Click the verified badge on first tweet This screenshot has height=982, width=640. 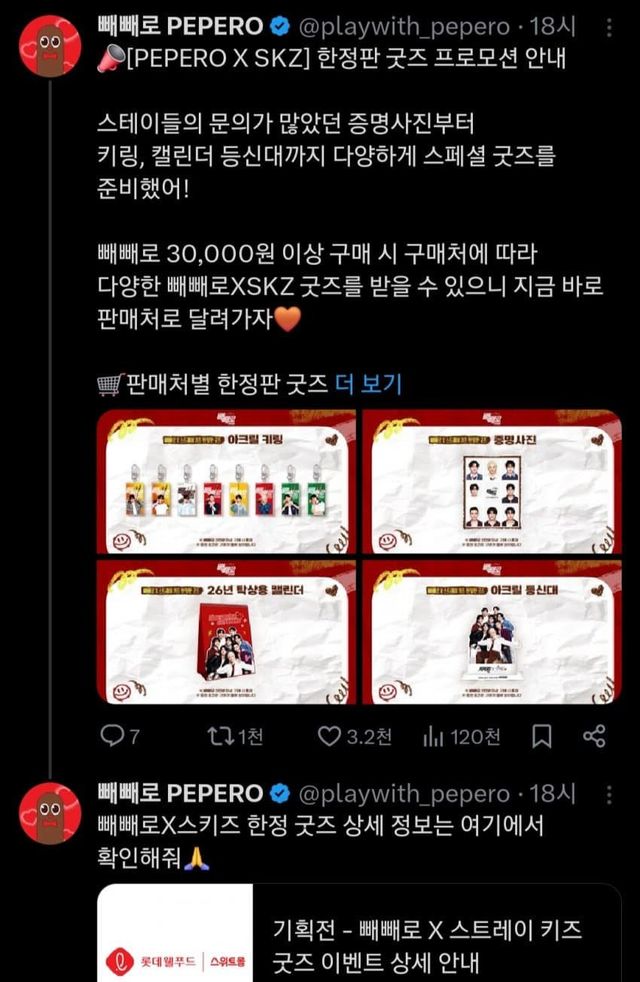click(280, 26)
